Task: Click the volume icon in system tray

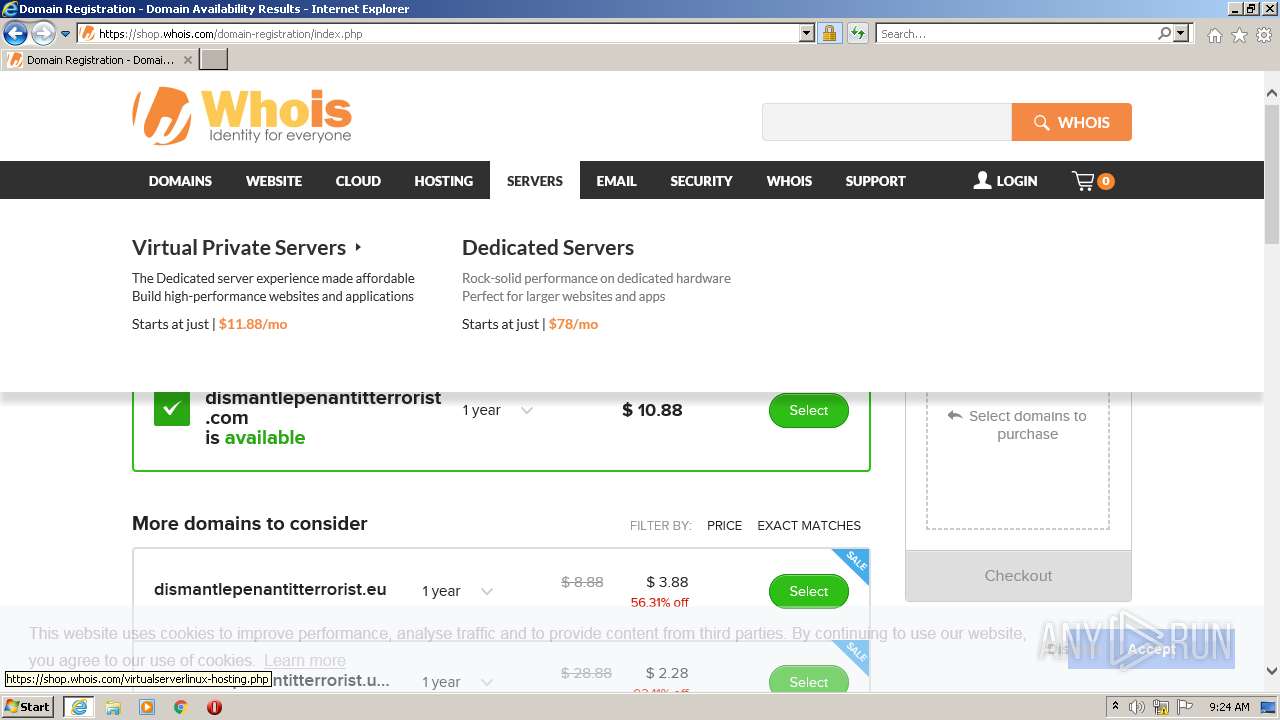Action: tap(1138, 707)
